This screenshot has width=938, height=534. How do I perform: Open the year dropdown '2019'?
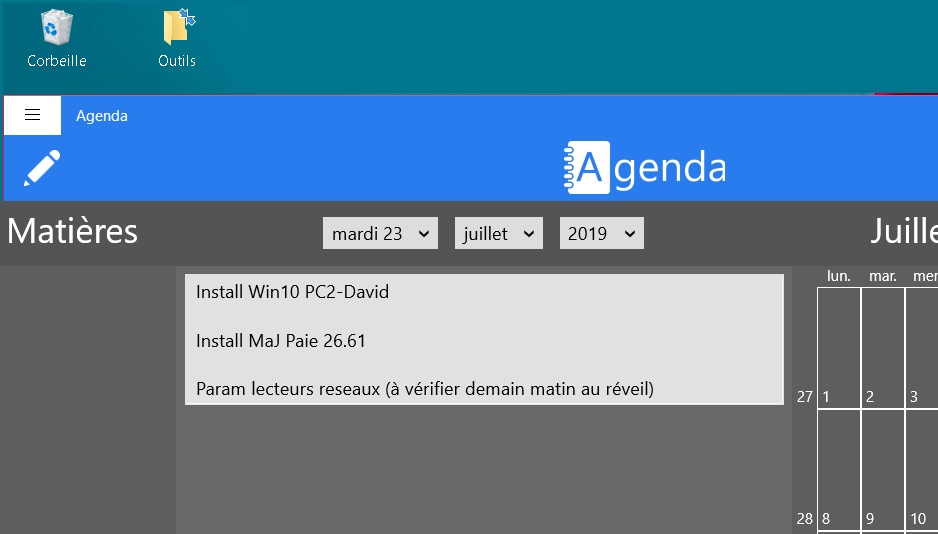pyautogui.click(x=602, y=233)
